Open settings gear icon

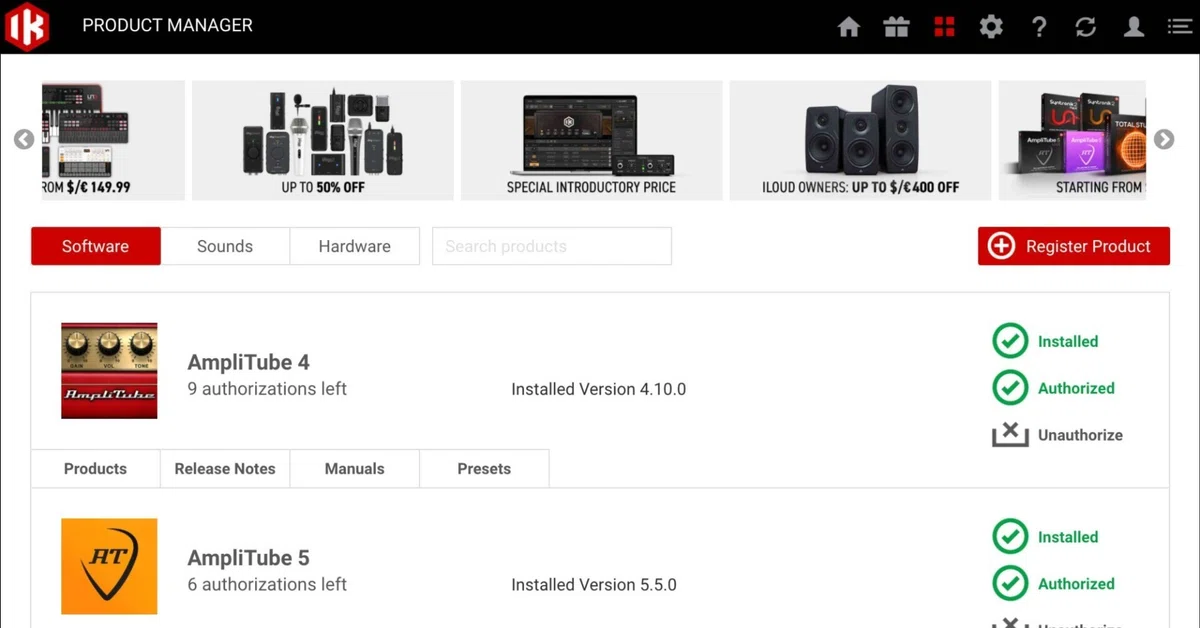tap(991, 27)
